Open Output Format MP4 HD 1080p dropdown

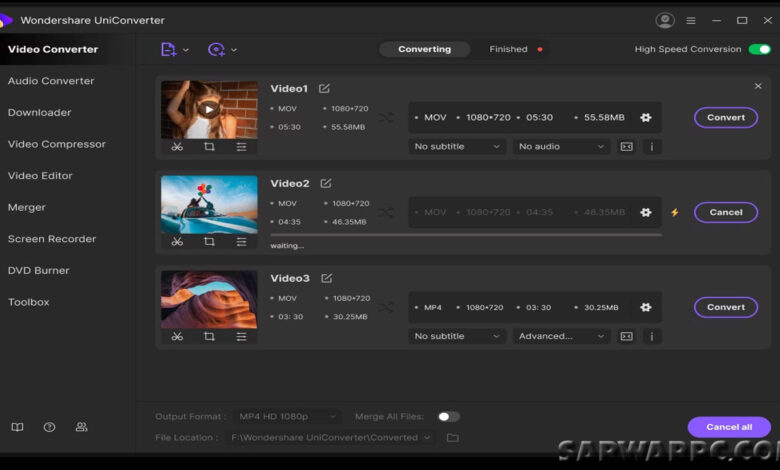[287, 416]
